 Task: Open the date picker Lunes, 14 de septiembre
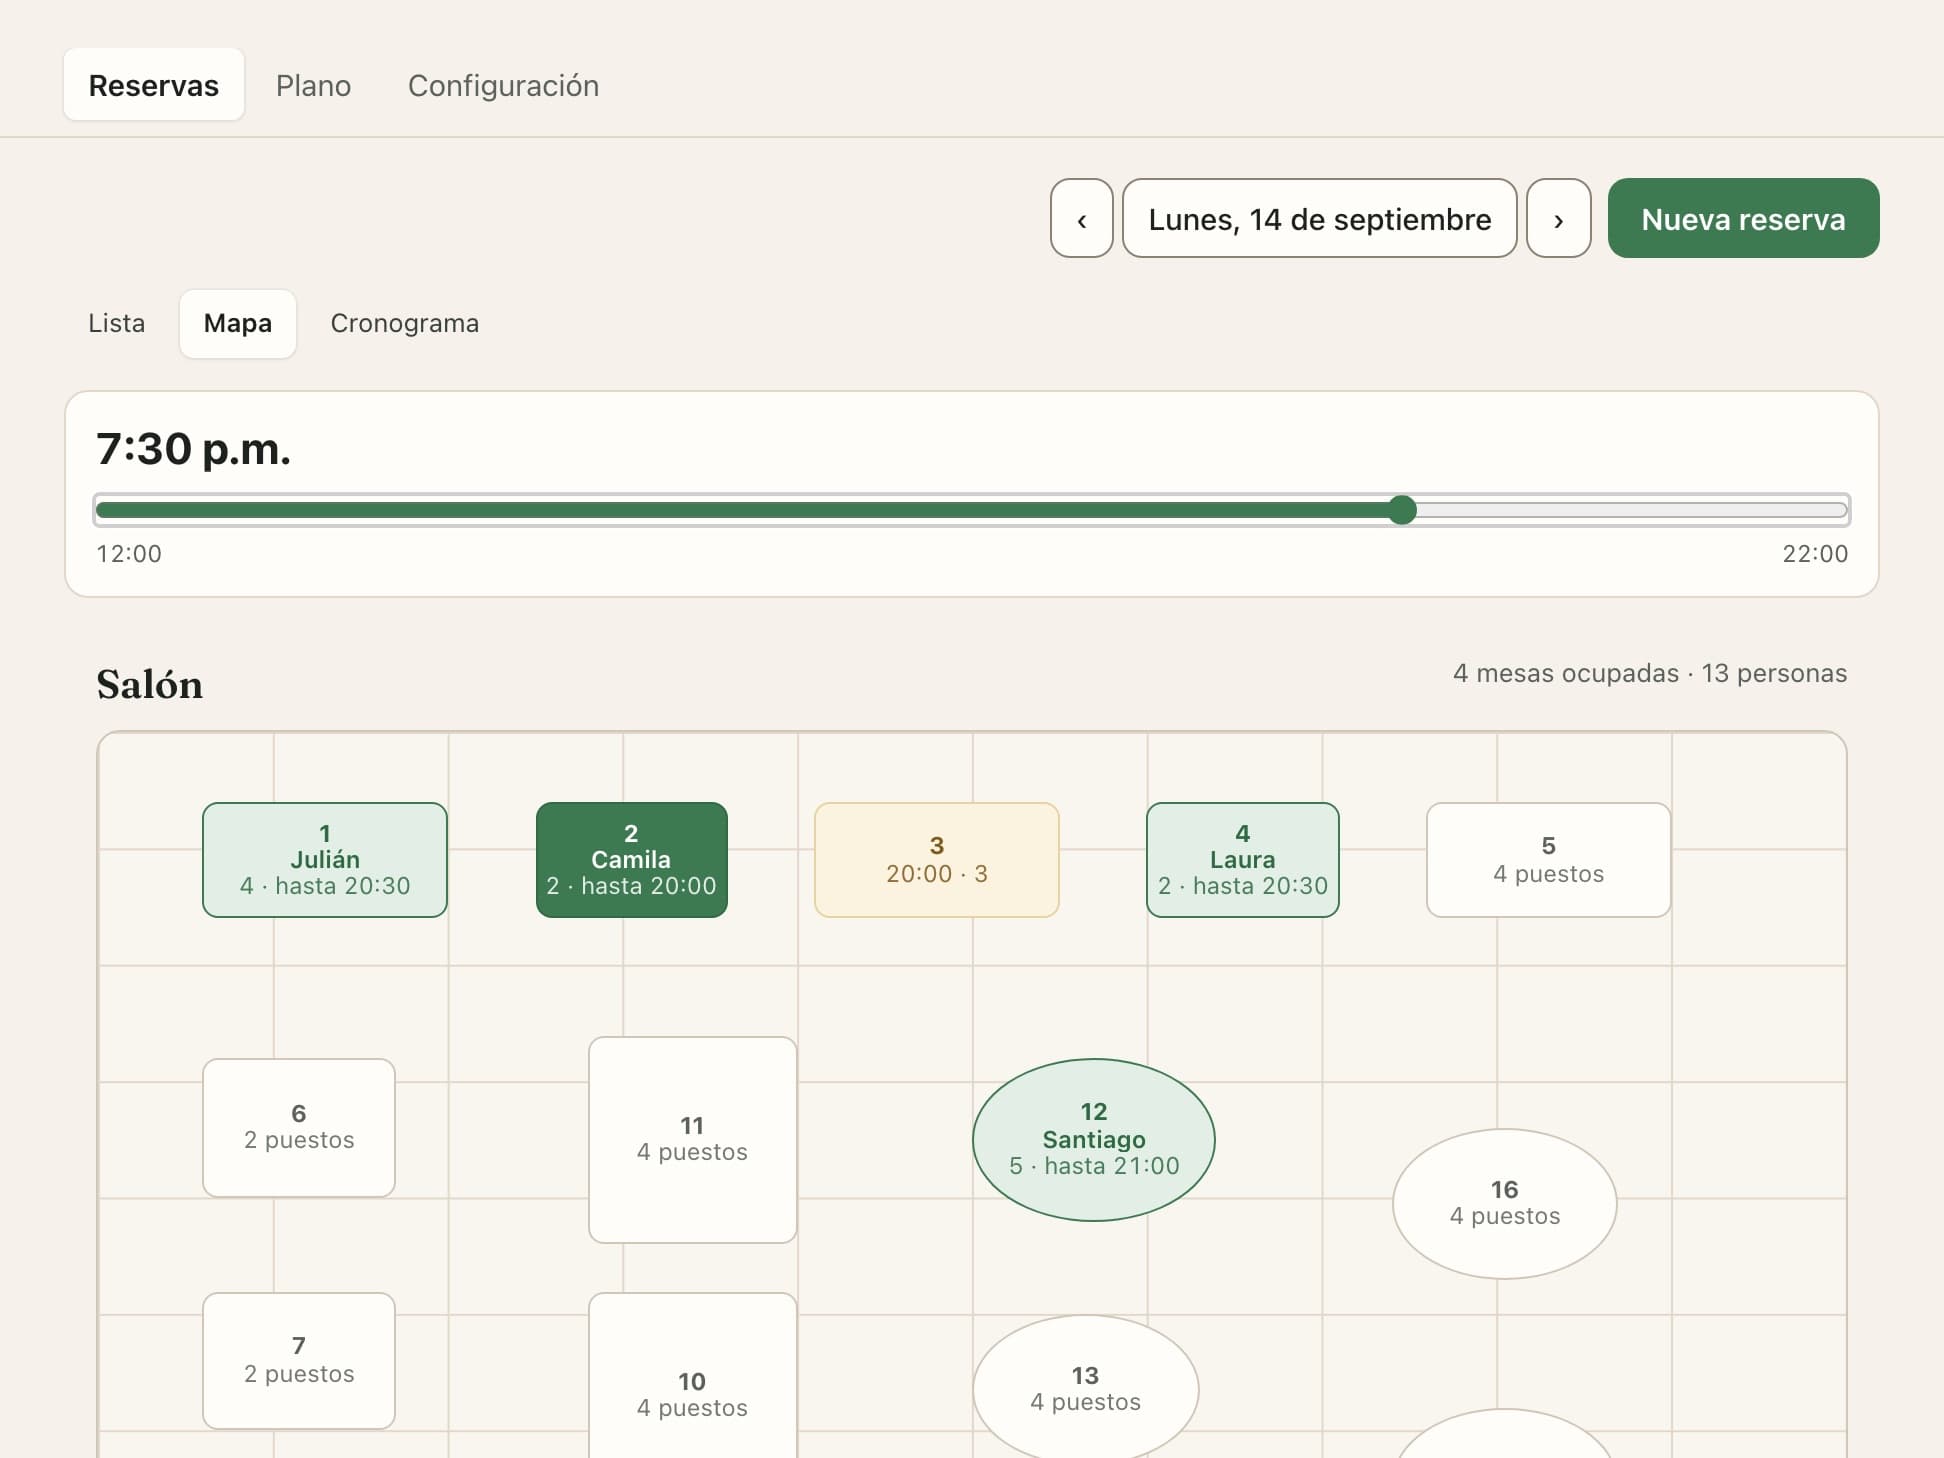pos(1319,218)
